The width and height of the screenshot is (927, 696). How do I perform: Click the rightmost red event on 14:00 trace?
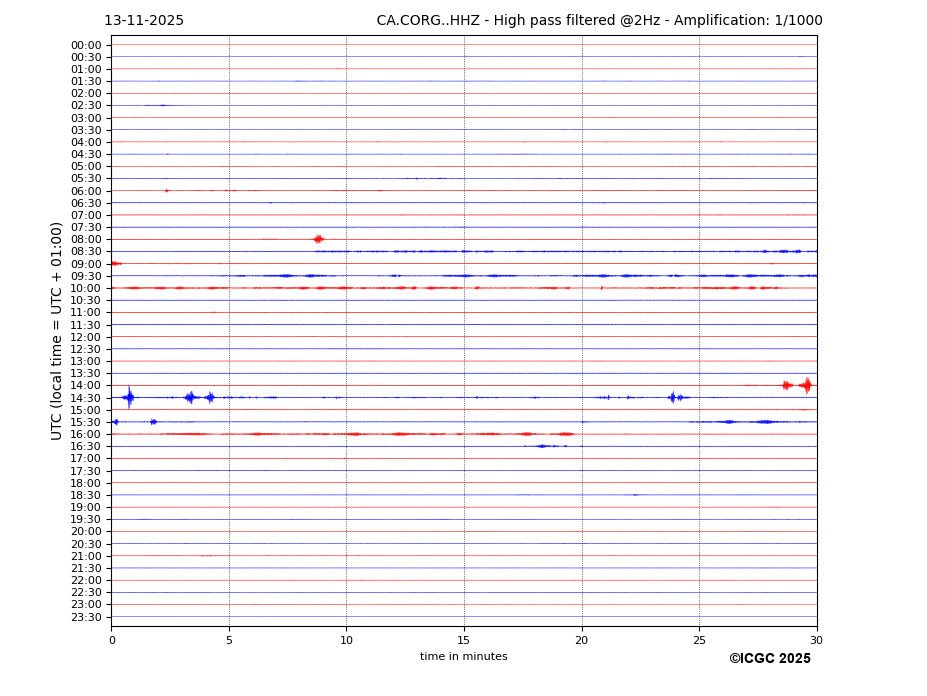point(806,385)
